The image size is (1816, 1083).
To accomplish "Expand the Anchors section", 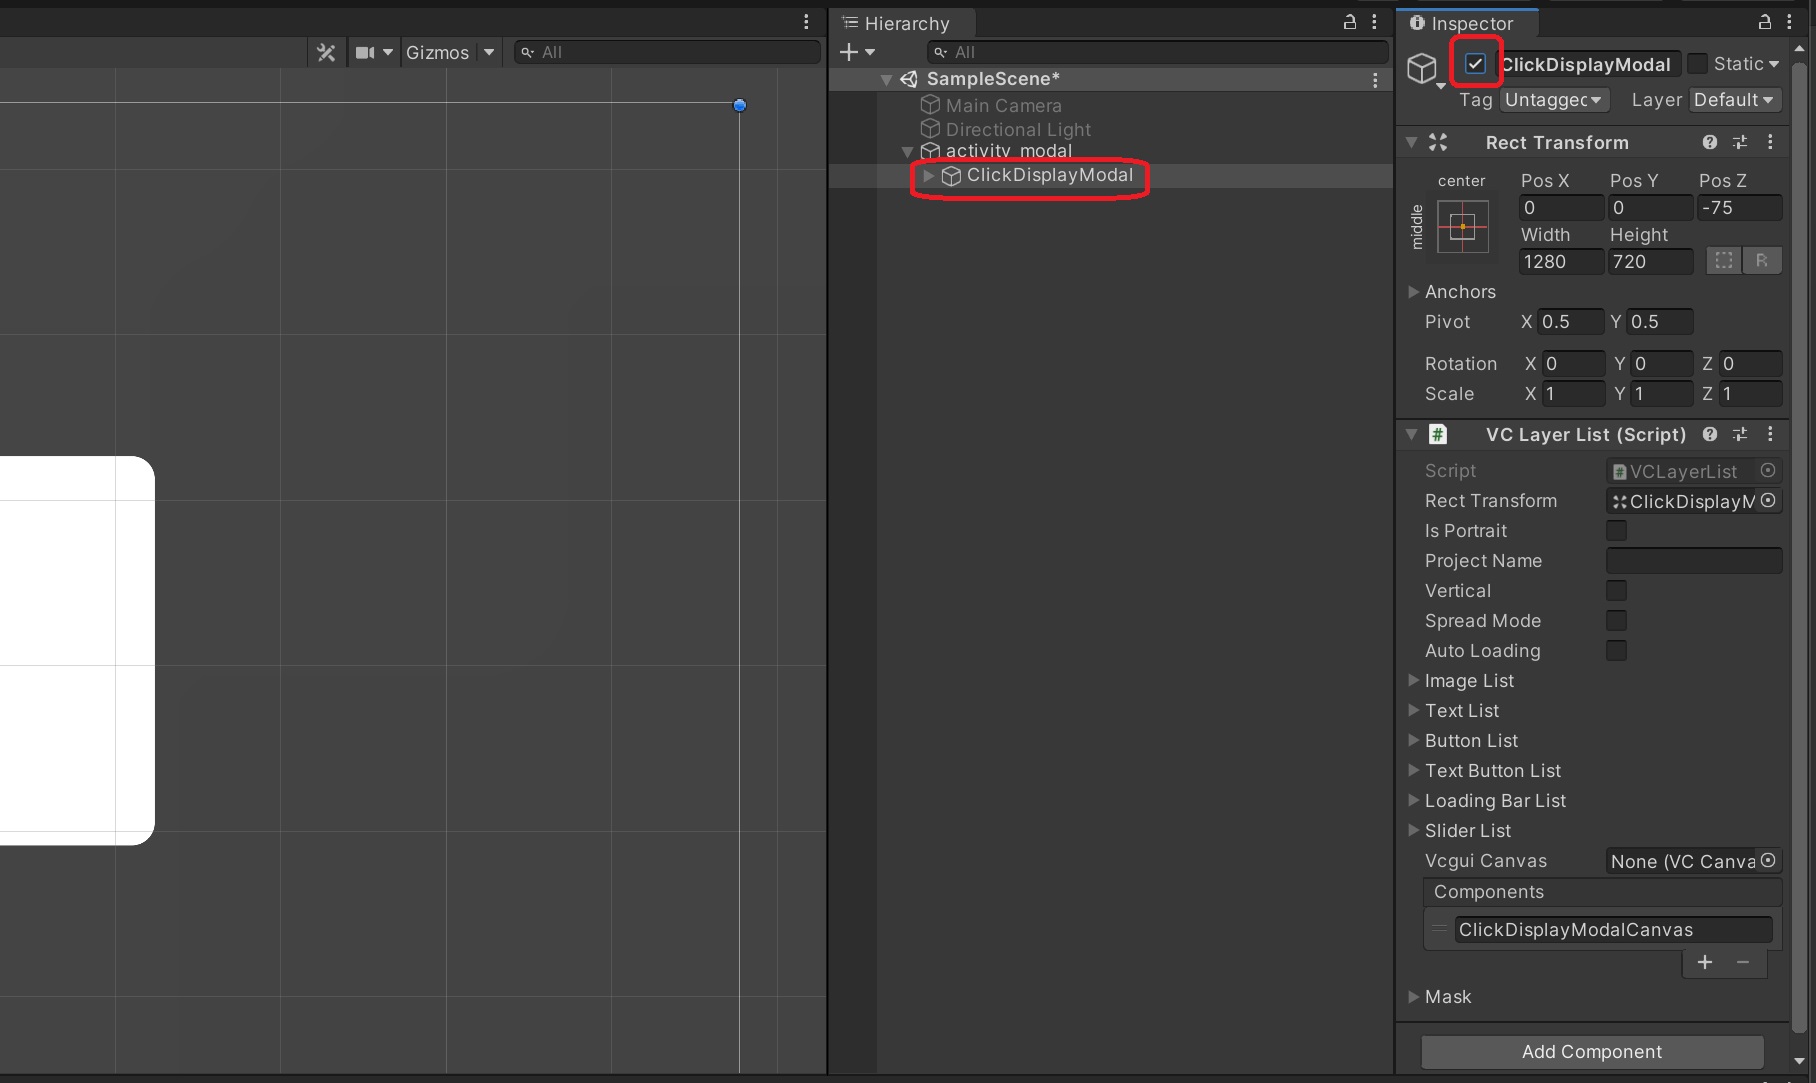I will coord(1413,292).
